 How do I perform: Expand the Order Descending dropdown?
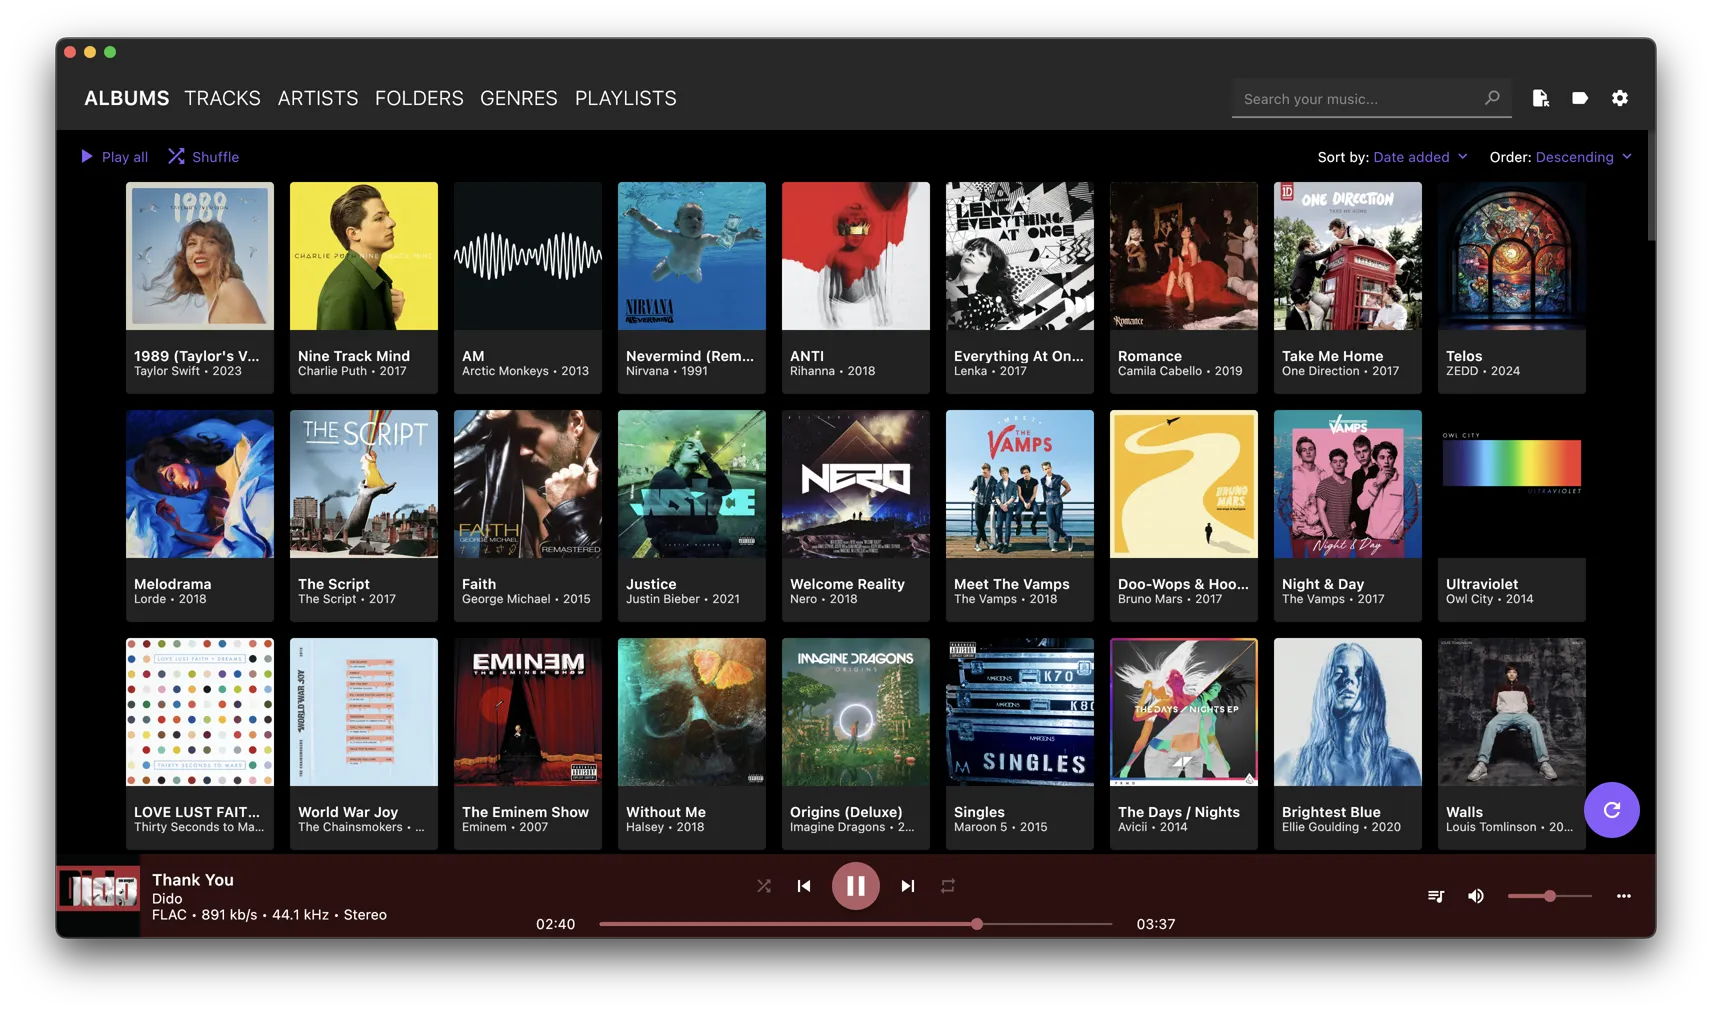coord(1583,157)
